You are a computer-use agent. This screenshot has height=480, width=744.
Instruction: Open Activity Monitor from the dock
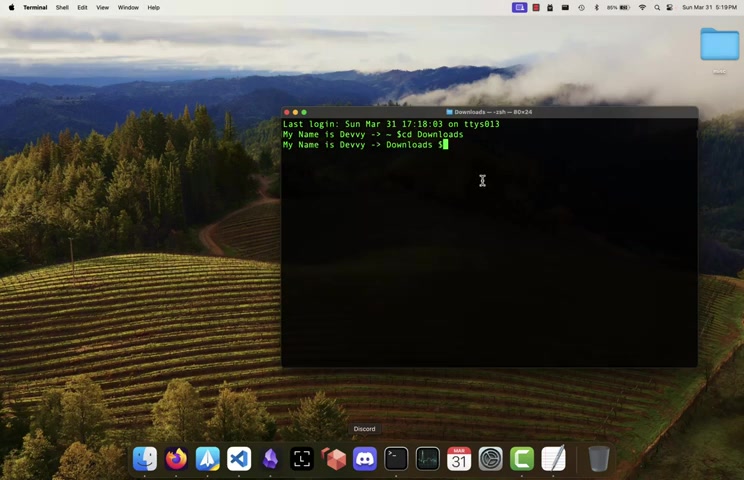point(428,459)
